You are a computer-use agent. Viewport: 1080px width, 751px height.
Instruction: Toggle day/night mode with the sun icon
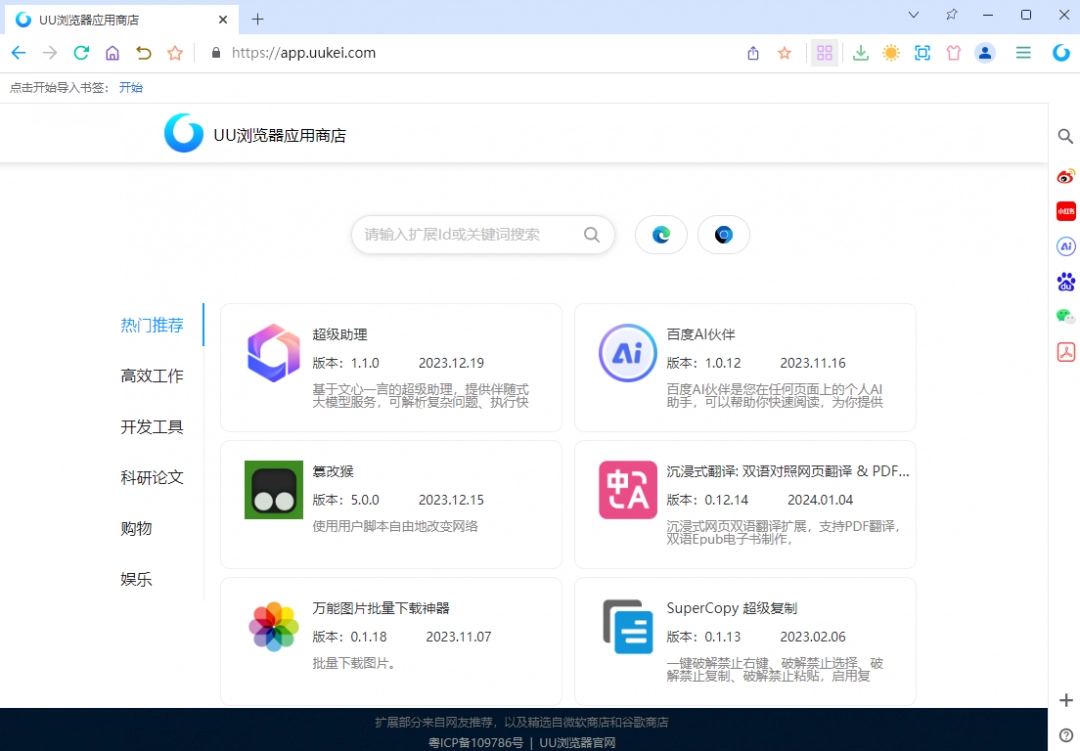(891, 53)
